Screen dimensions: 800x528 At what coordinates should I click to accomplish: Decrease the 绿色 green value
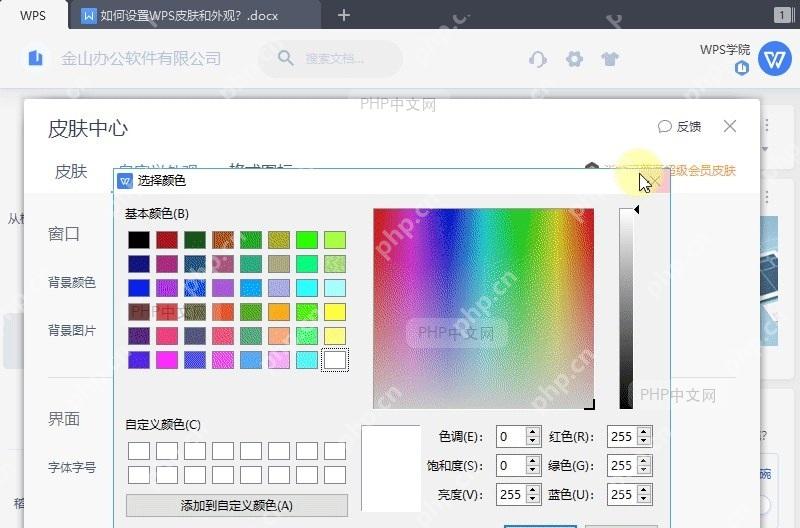tap(644, 471)
